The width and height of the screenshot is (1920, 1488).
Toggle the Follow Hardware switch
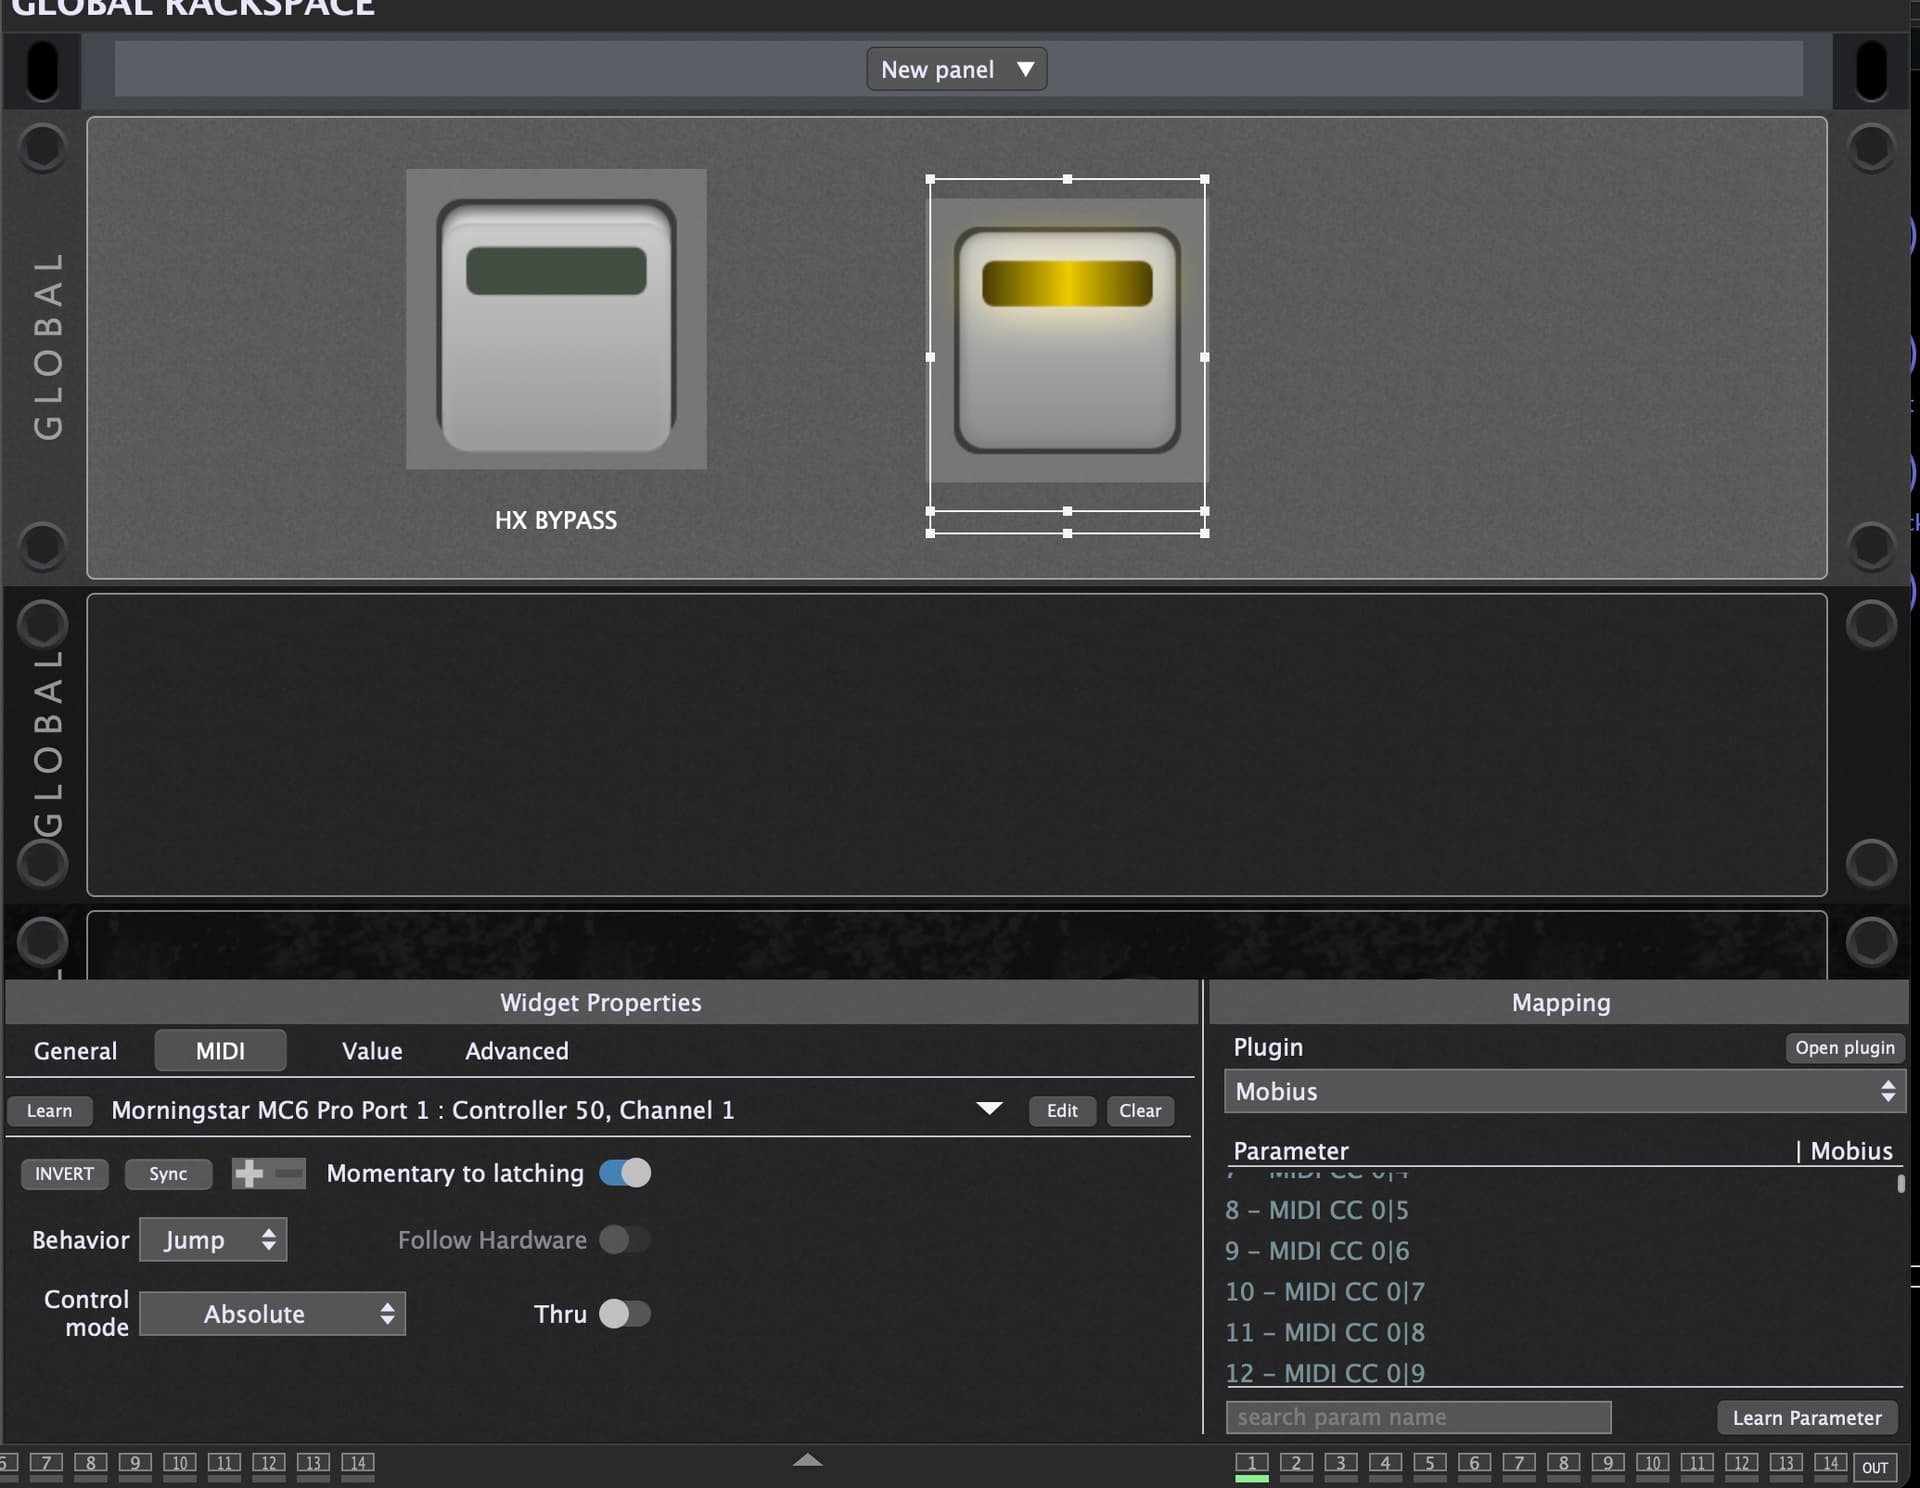click(x=625, y=1240)
